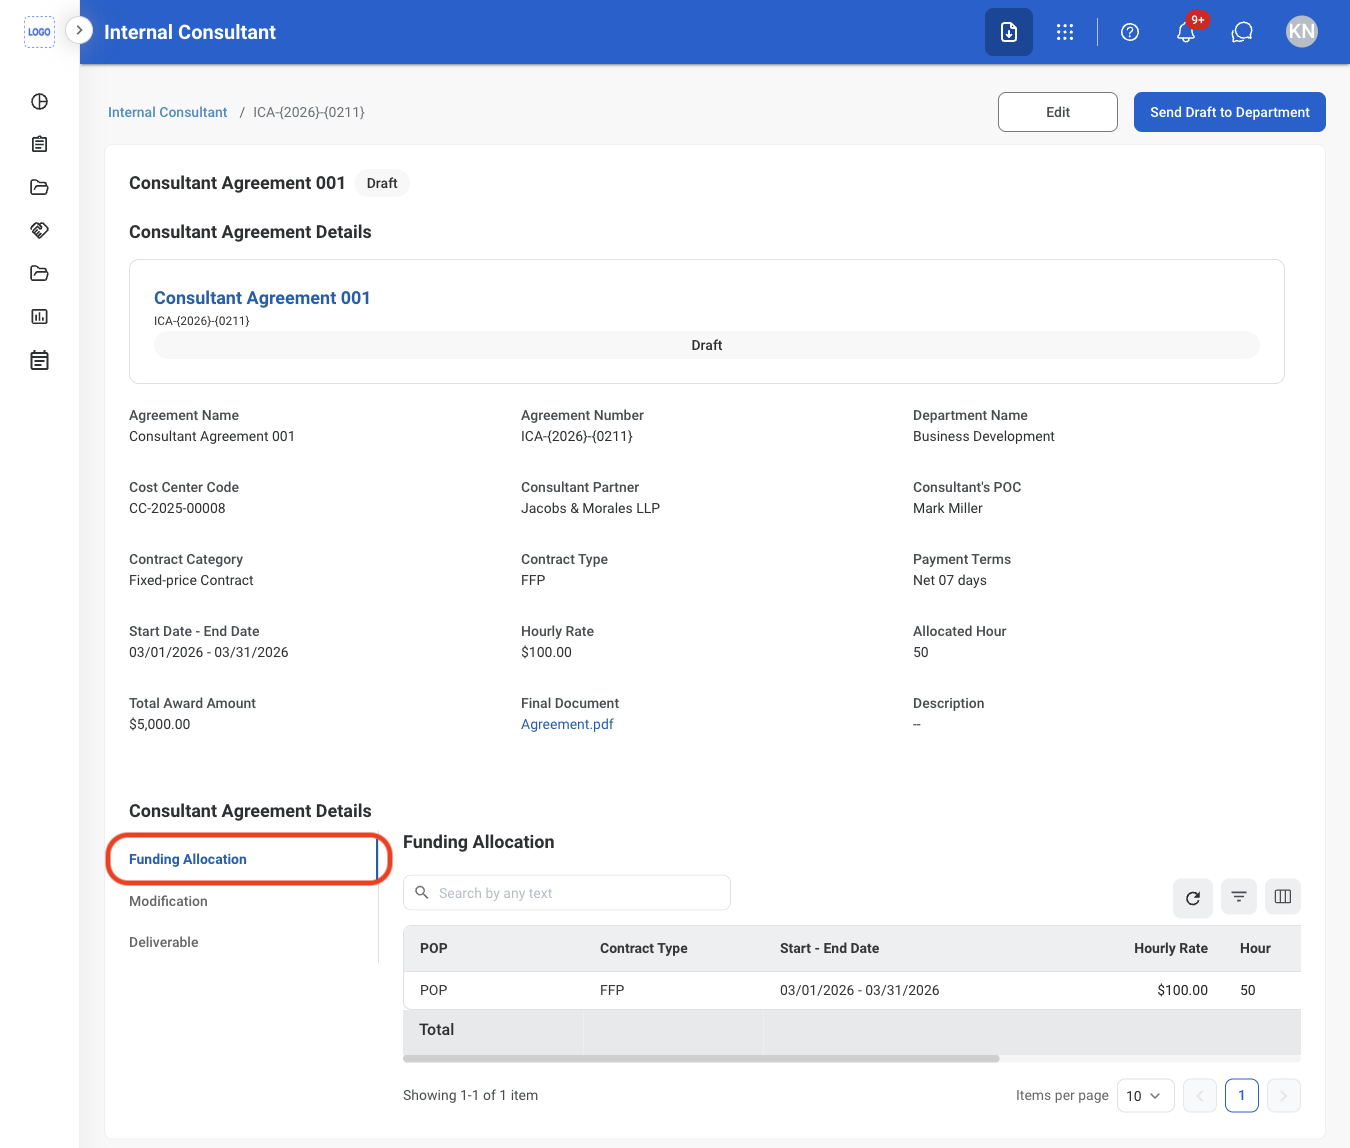Open the handshake sidebar icon
The image size is (1350, 1148).
[x=39, y=230]
